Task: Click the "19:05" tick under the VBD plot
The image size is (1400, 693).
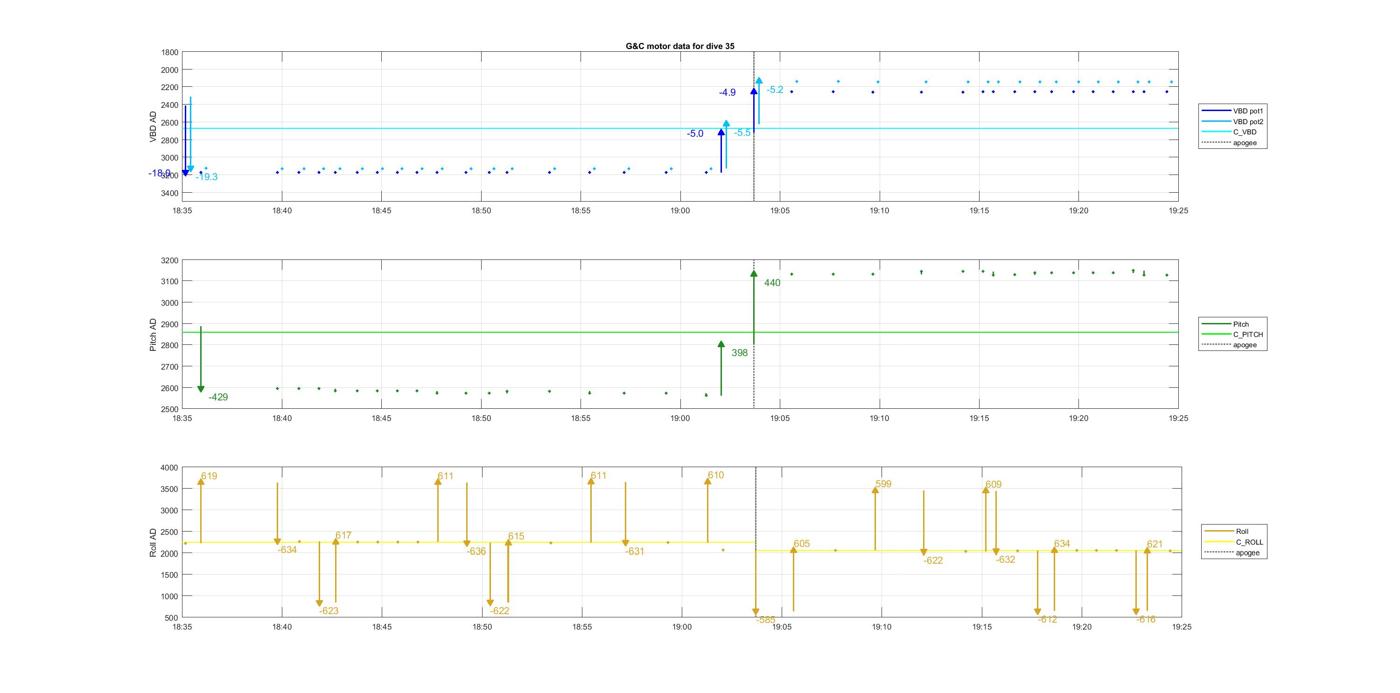Action: 780,211
